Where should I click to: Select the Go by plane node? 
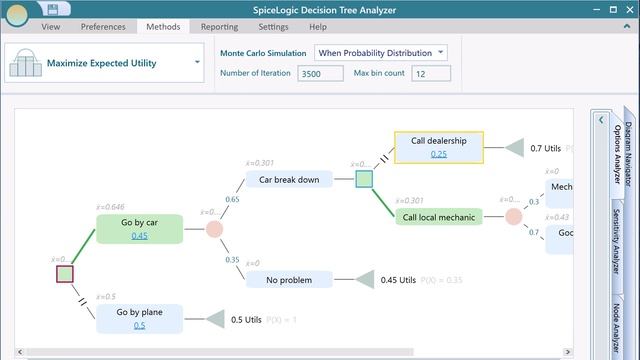click(x=140, y=318)
